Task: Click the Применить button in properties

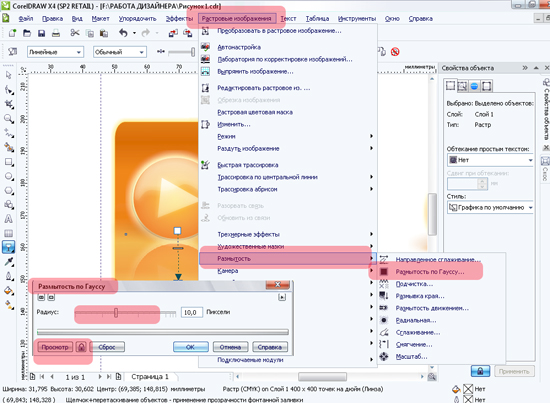Action: (x=514, y=371)
